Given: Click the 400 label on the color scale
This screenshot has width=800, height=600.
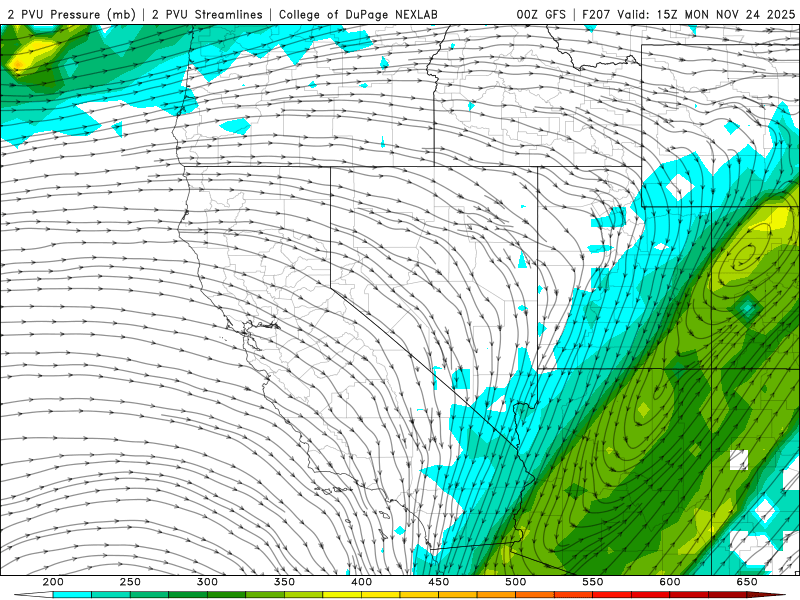Looking at the screenshot, I should click(361, 582).
